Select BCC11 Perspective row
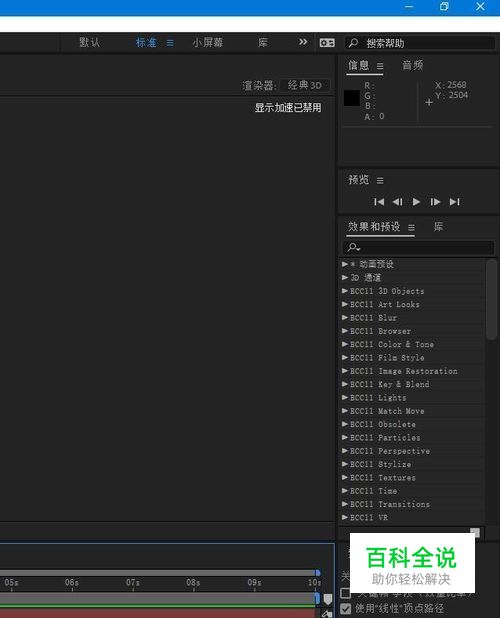500x618 pixels. click(412, 451)
